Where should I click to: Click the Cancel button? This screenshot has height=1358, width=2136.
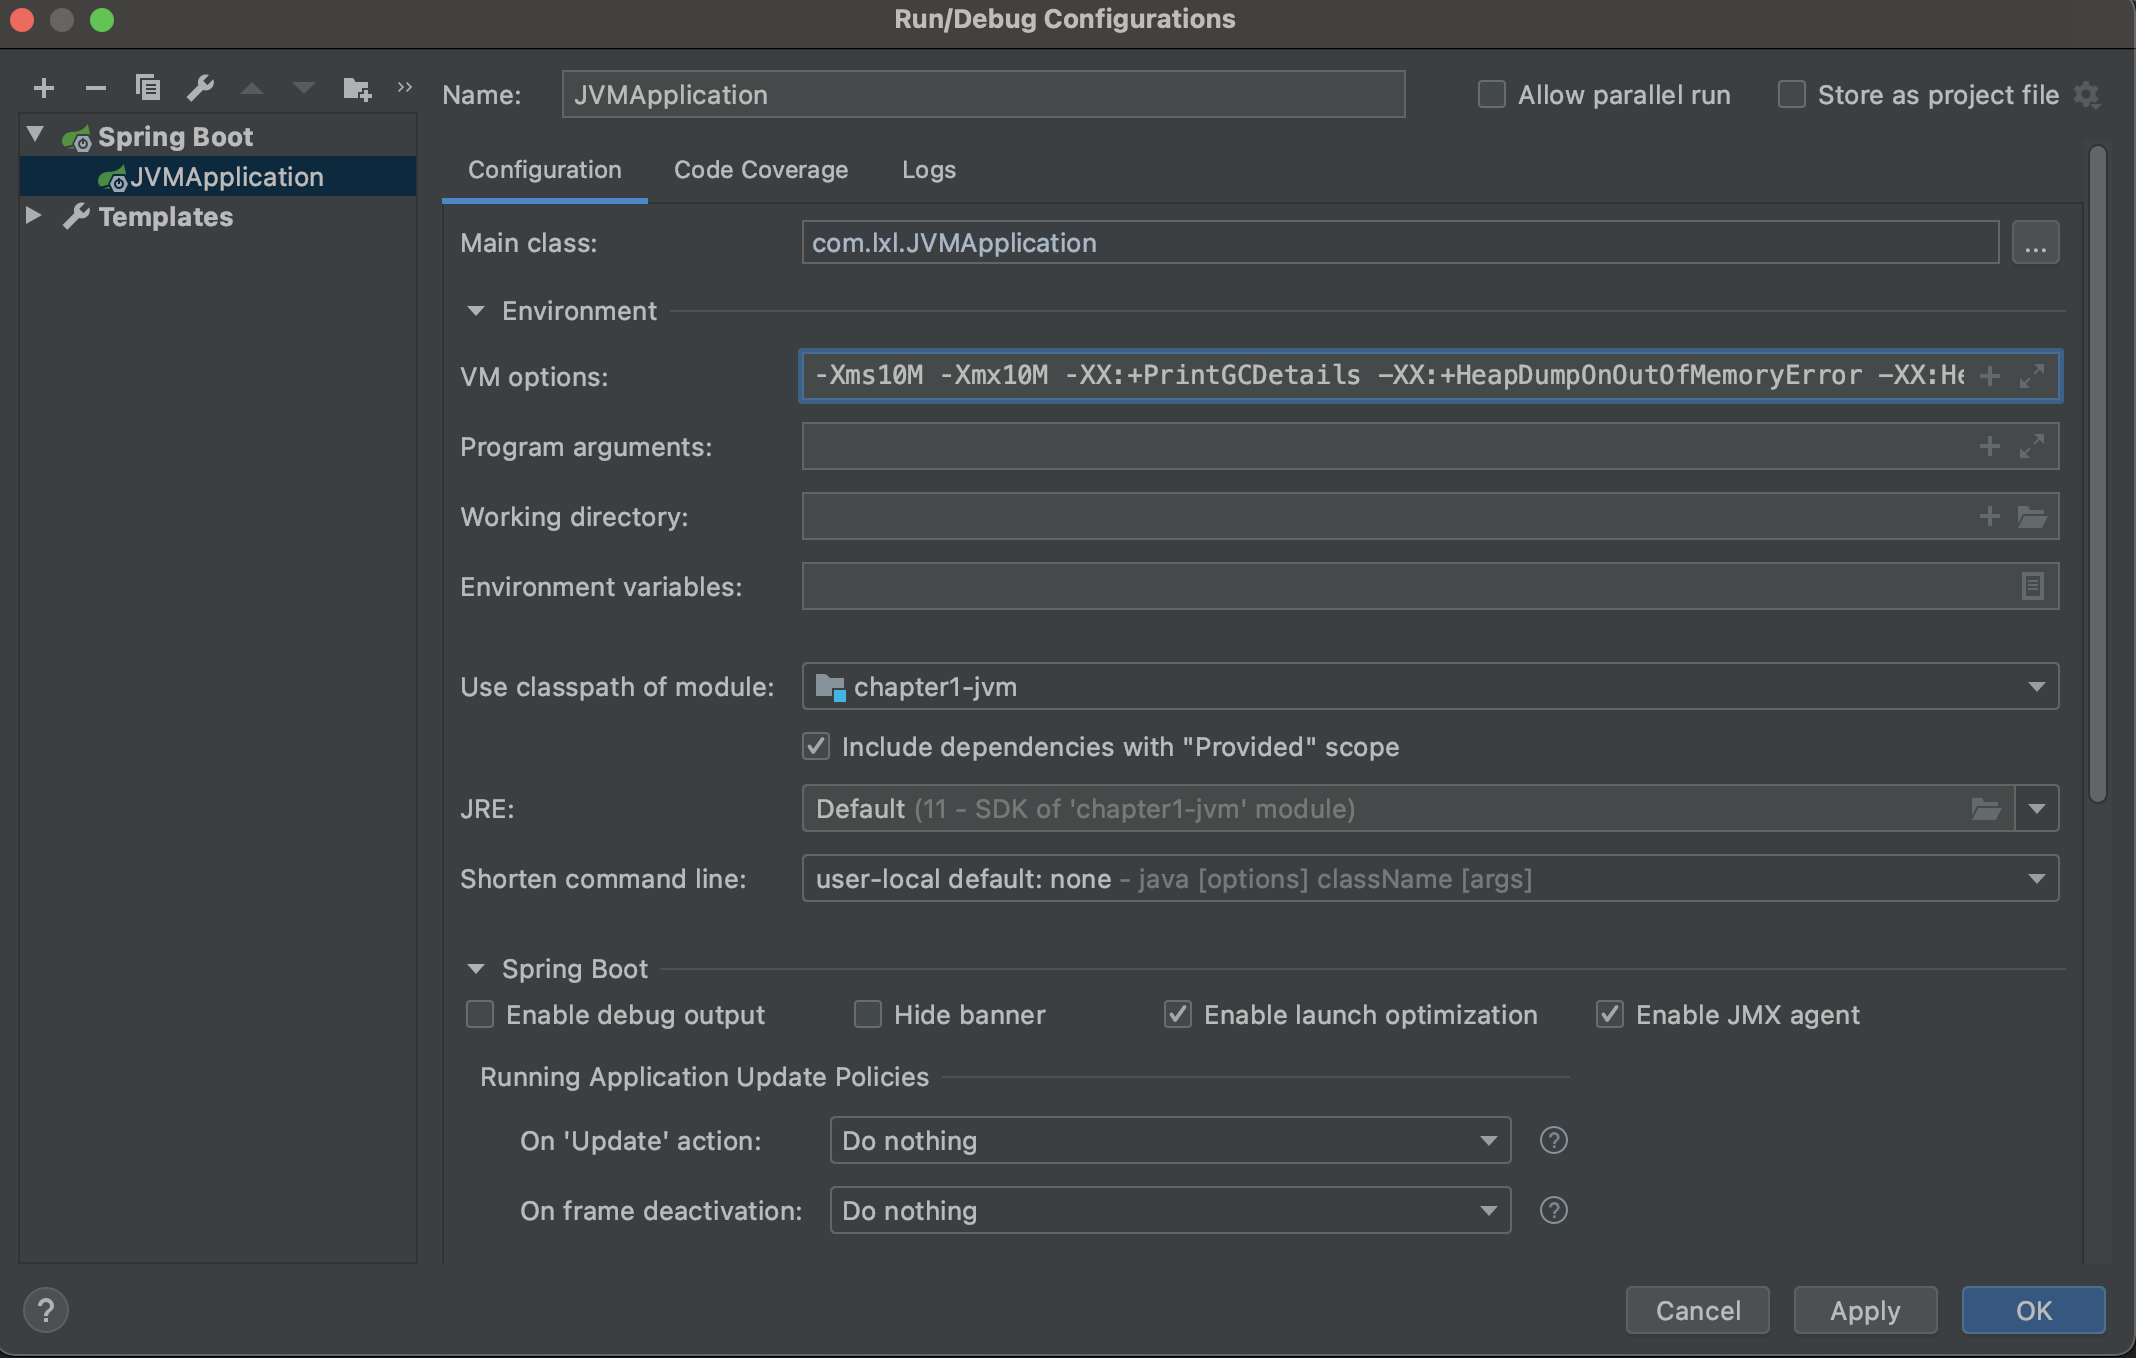coord(1697,1310)
